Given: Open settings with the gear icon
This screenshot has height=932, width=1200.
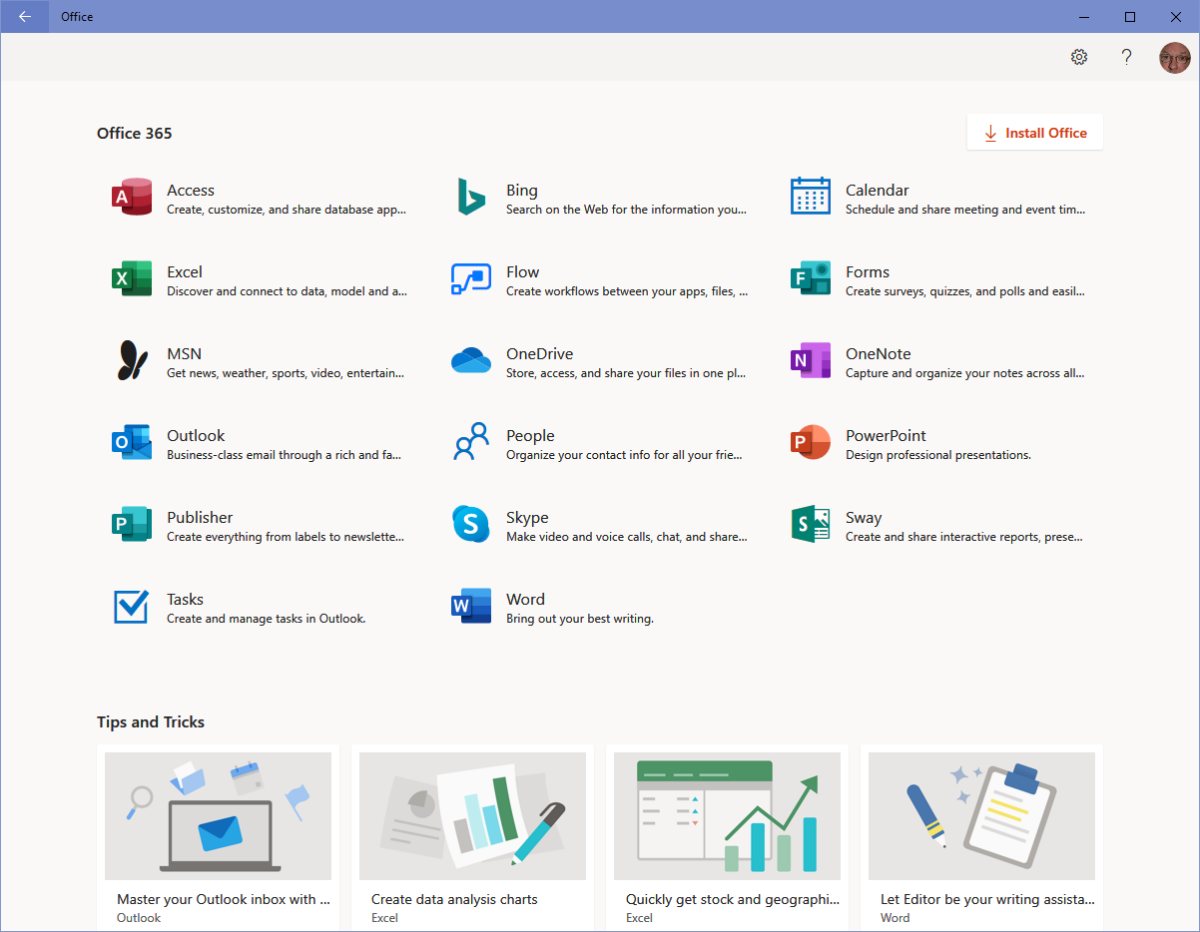Looking at the screenshot, I should [x=1079, y=57].
